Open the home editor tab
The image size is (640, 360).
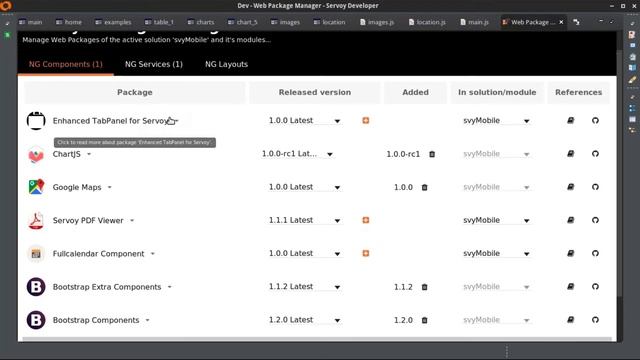69,22
